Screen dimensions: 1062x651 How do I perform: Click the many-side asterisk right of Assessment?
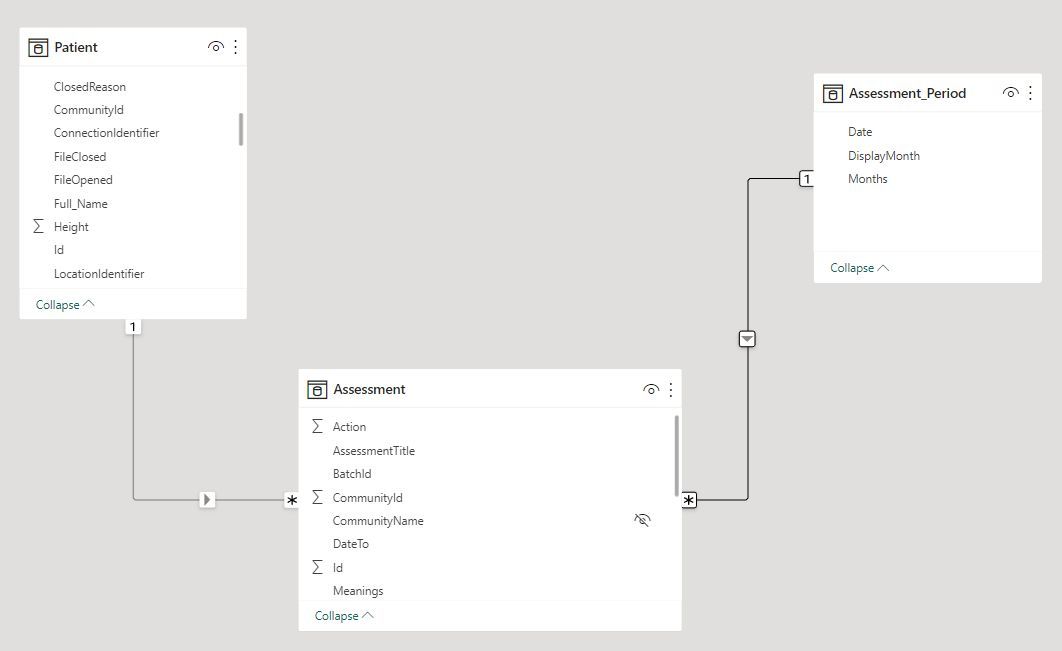pyautogui.click(x=689, y=501)
